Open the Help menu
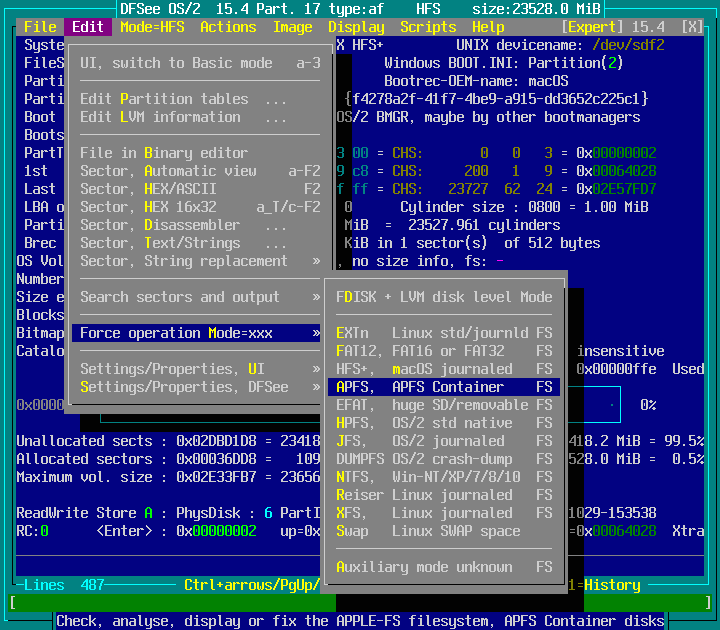This screenshot has height=630, width=720. point(488,27)
